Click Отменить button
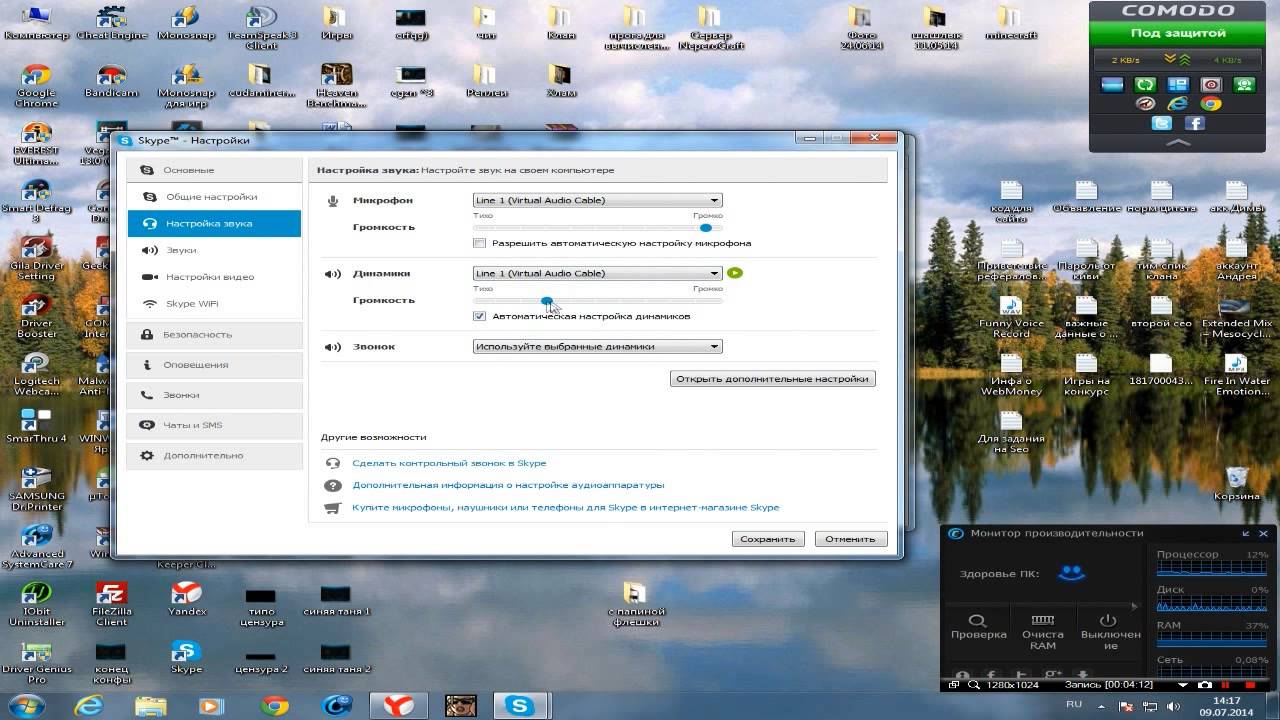 point(851,538)
